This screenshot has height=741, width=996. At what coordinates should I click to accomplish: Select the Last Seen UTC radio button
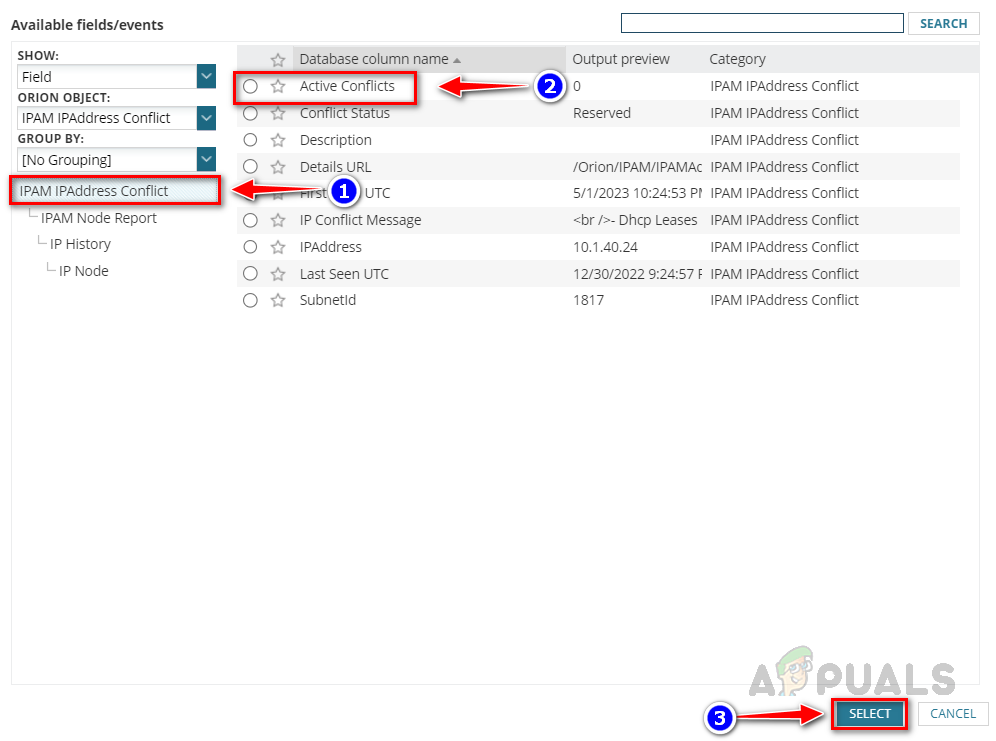point(250,274)
